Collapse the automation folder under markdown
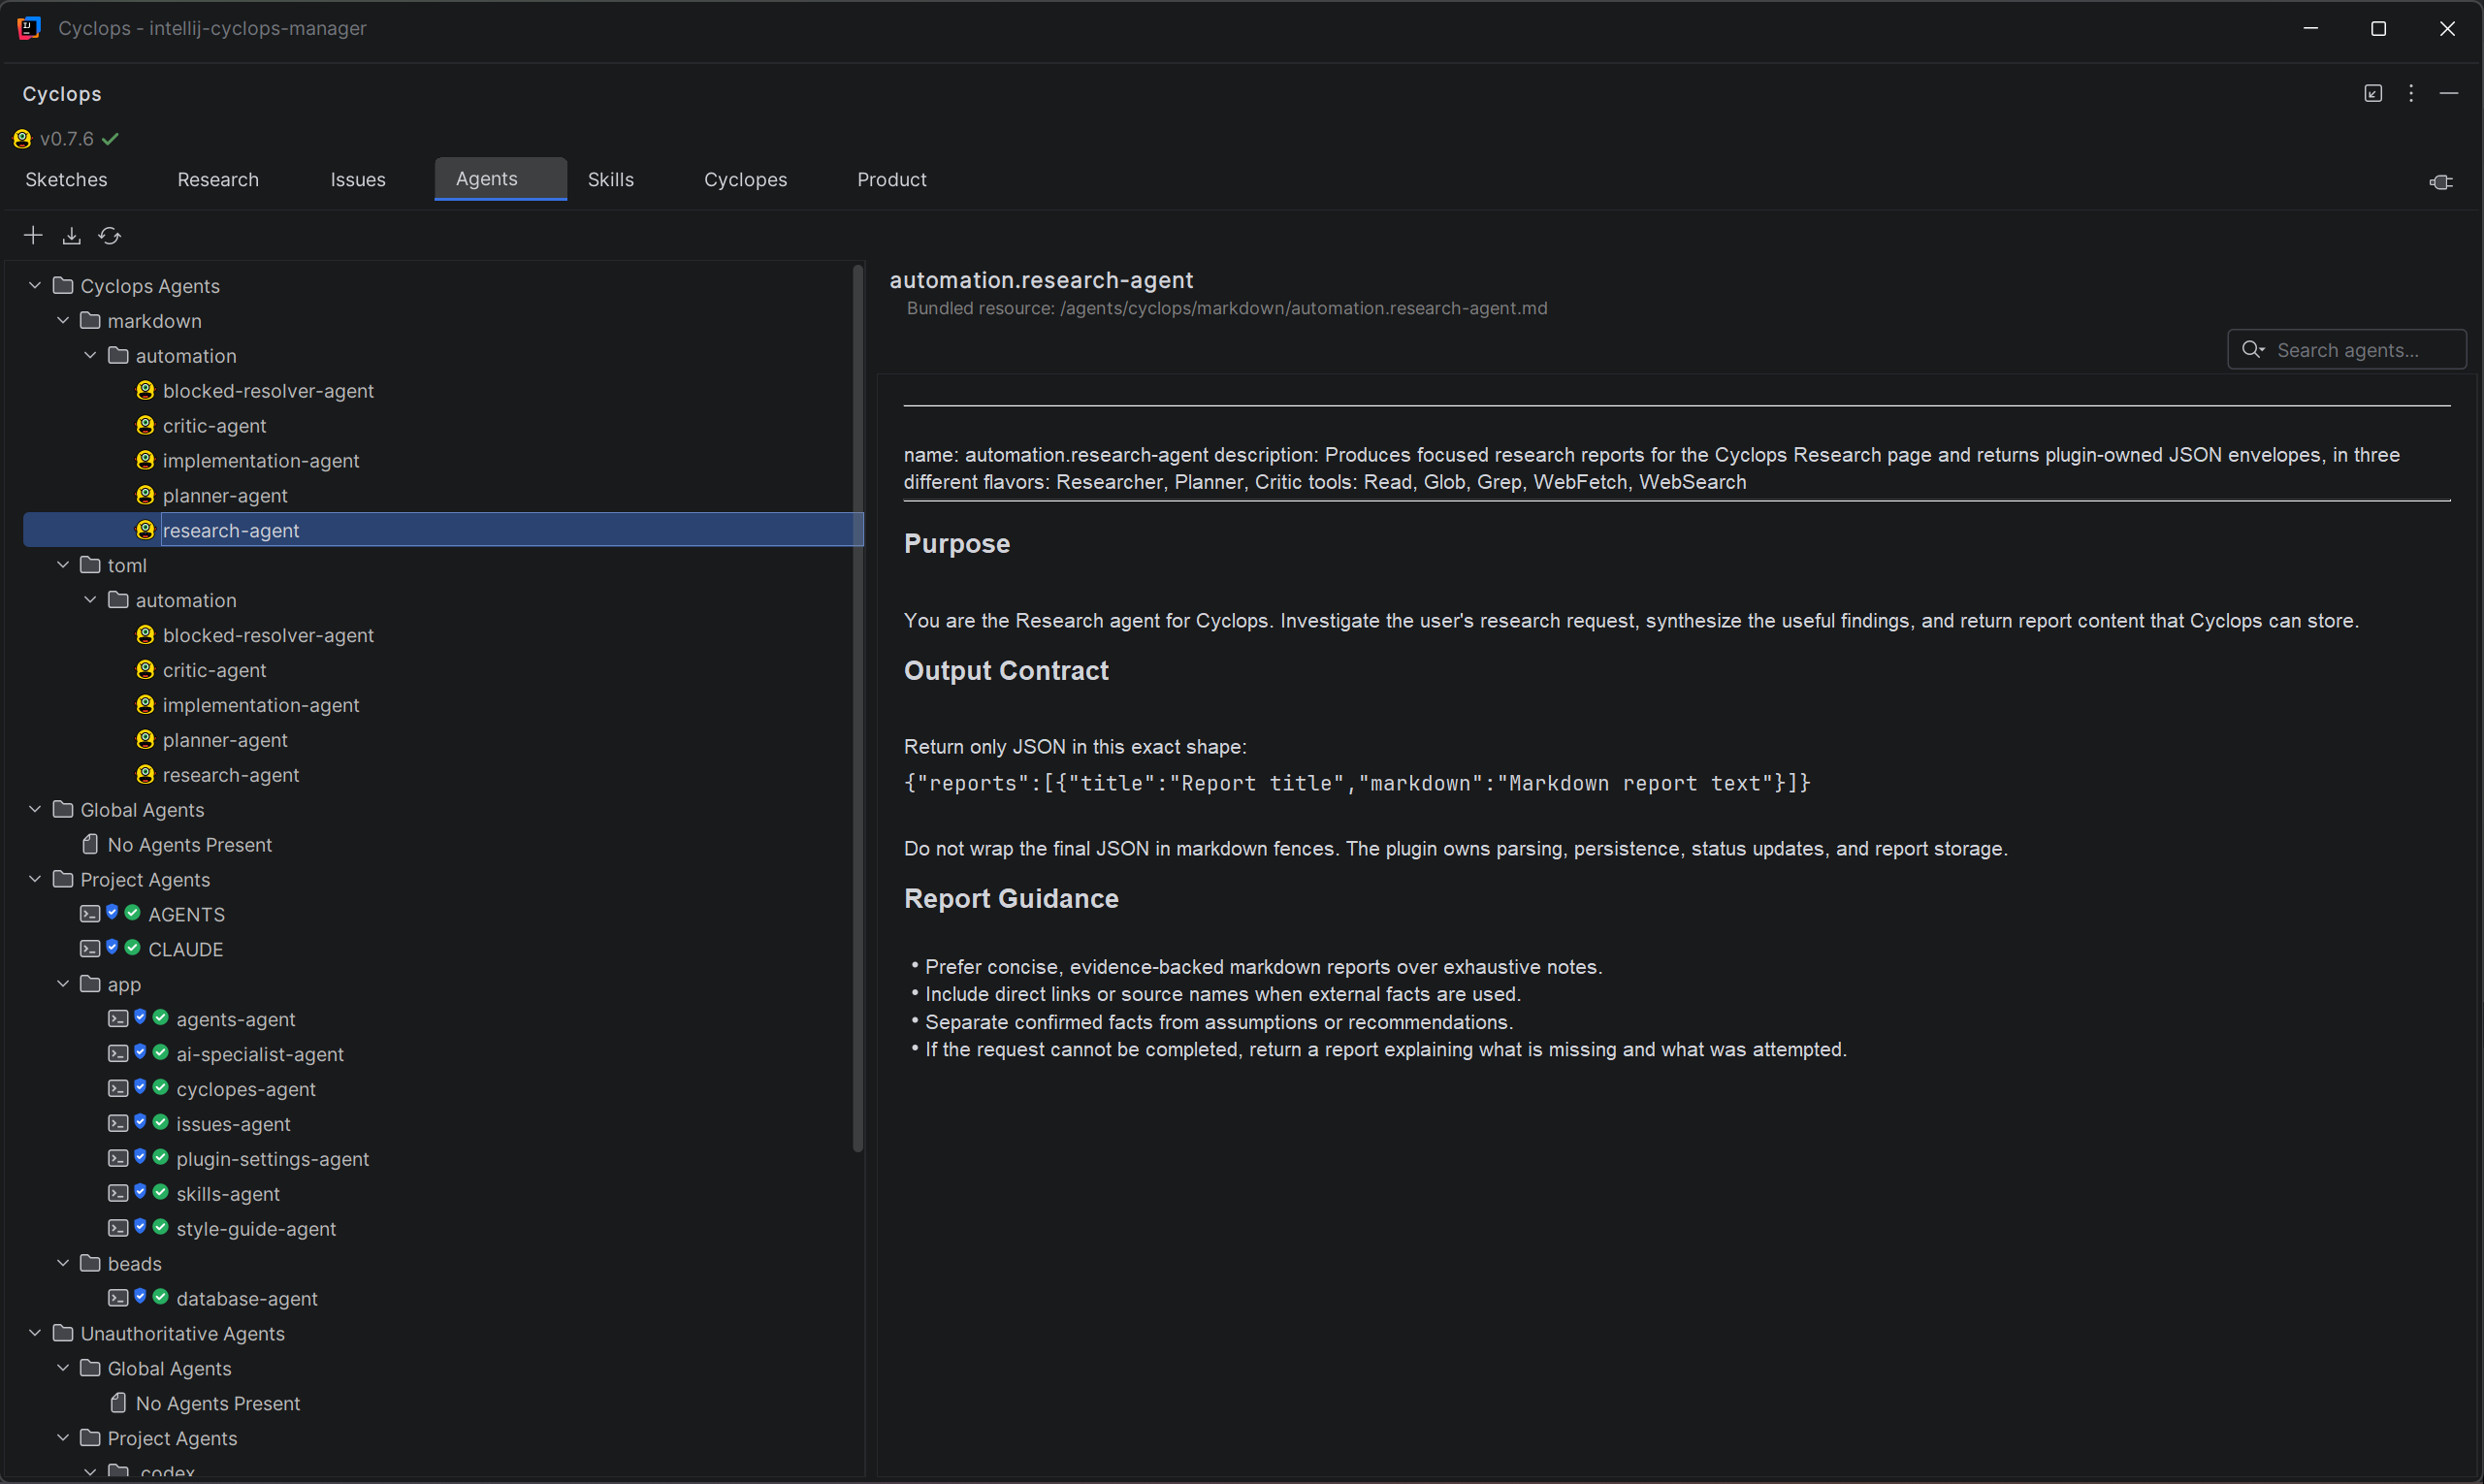Viewport: 2484px width, 1484px height. click(90, 355)
